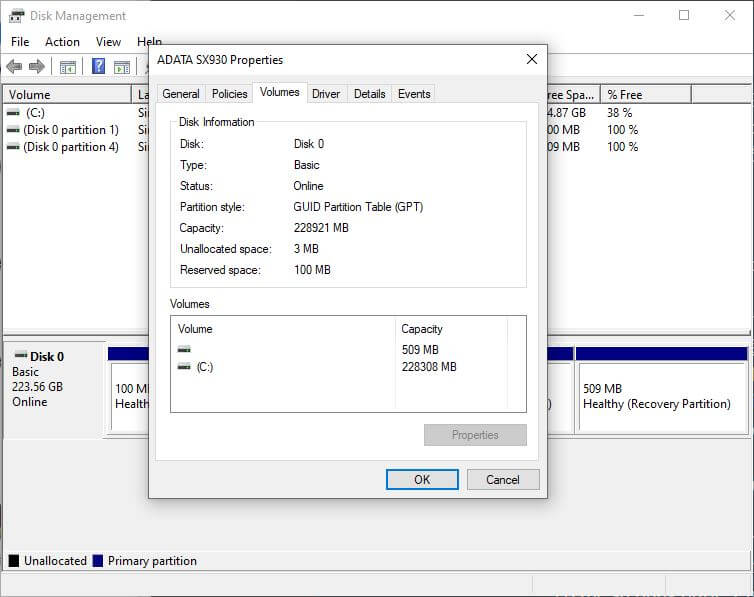This screenshot has width=754, height=597.
Task: Click the drive icon of the 509 MB volume in dialog
Action: click(x=184, y=349)
